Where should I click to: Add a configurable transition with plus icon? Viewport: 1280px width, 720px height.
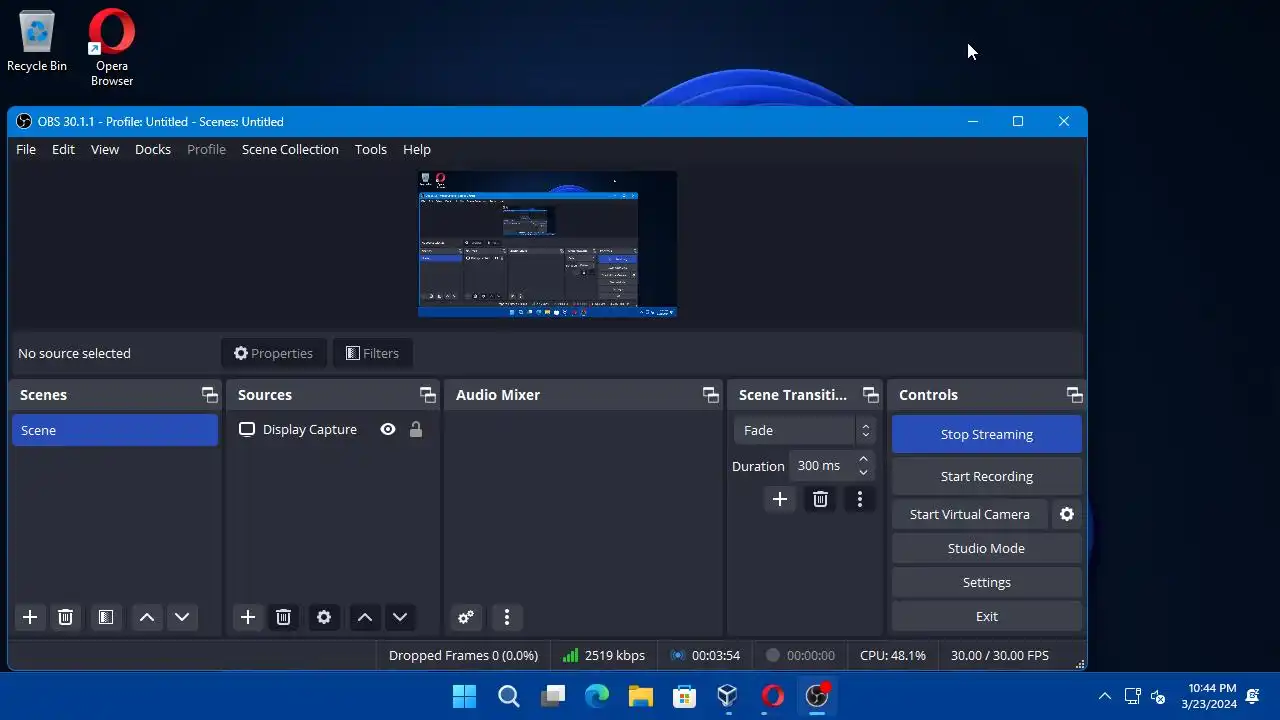[x=780, y=499]
